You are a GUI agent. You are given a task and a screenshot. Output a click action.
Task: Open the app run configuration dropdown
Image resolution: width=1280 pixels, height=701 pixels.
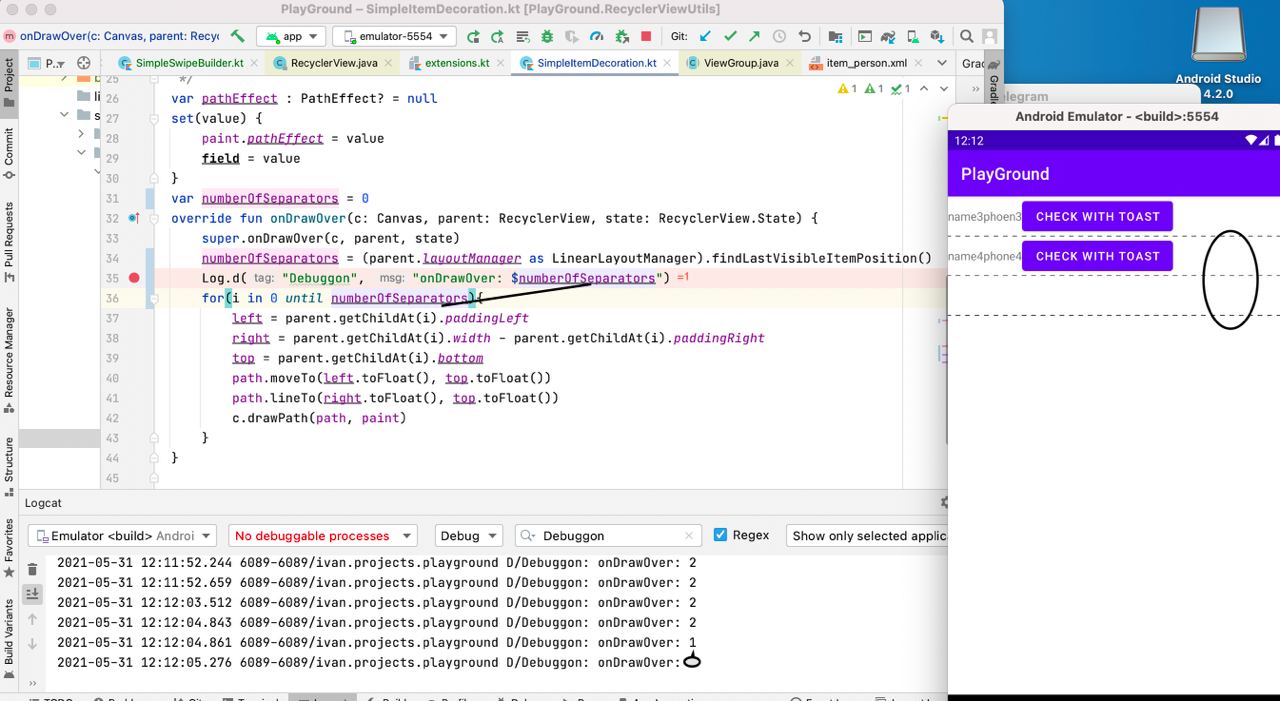click(x=291, y=37)
